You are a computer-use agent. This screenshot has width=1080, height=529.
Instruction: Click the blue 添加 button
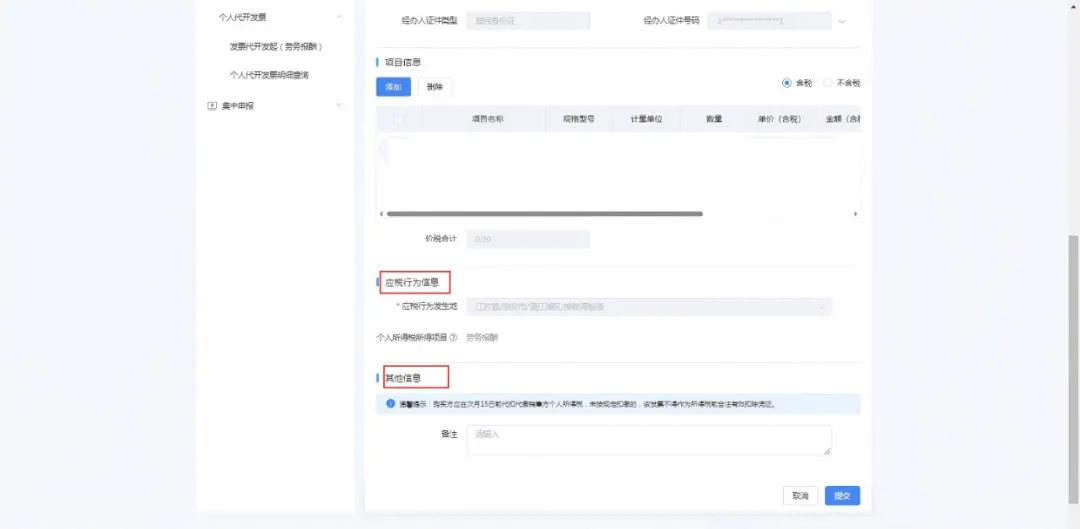(393, 87)
